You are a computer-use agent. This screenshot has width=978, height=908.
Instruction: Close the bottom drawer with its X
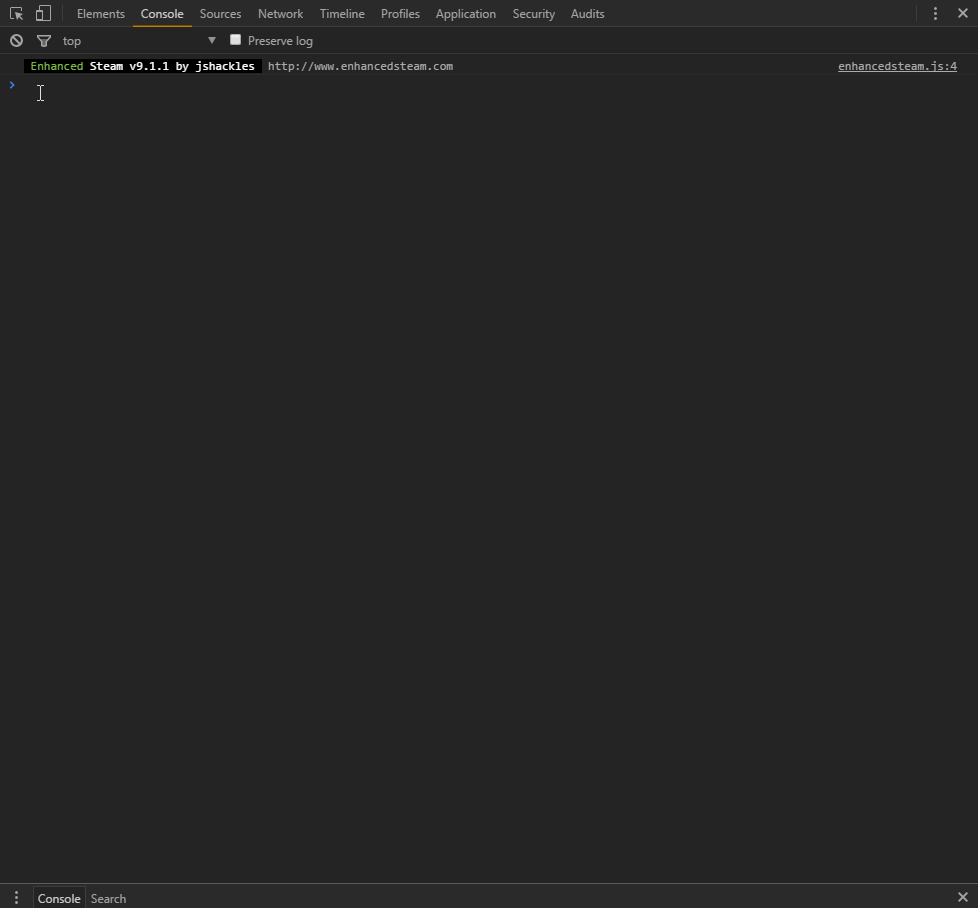pos(962,897)
